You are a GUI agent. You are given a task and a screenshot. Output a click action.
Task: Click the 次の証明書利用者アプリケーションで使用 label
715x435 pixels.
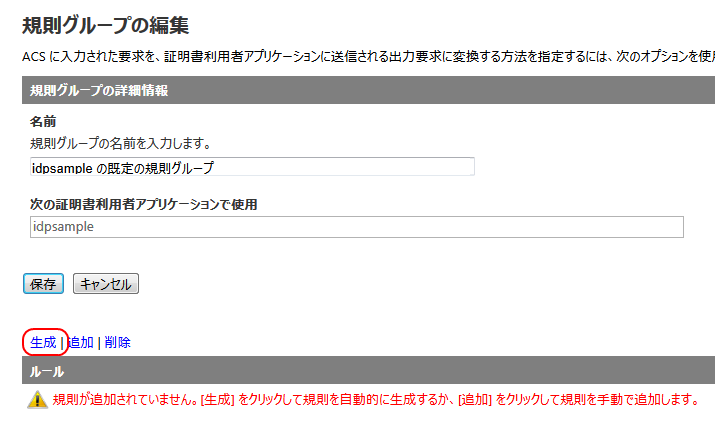[x=144, y=204]
